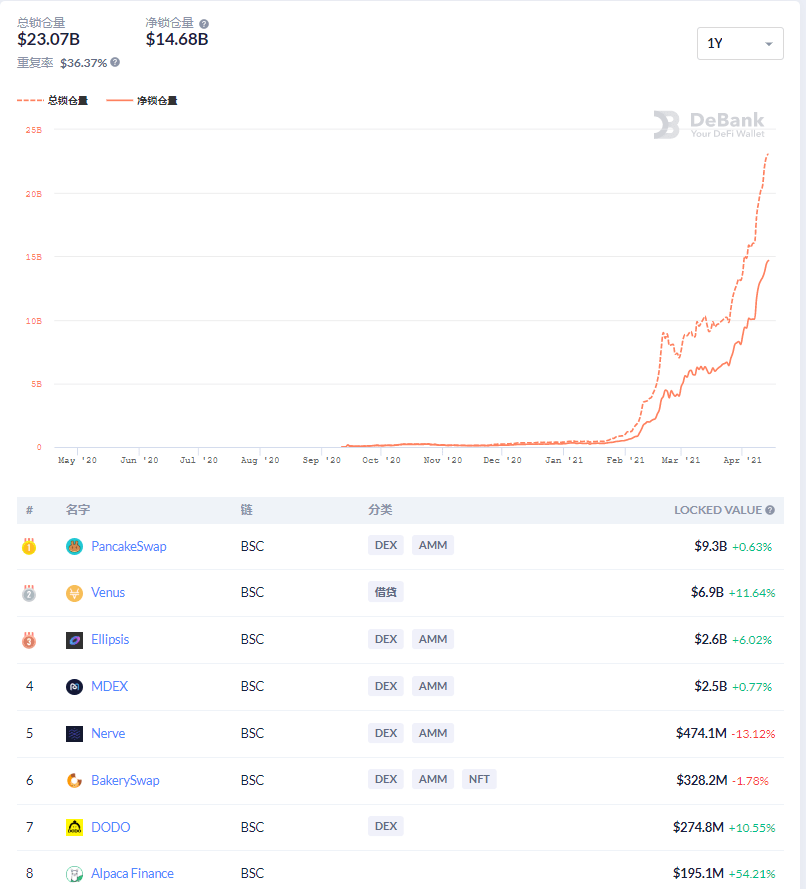Click Nerve -13.12% change value
The width and height of the screenshot is (806, 889).
[x=753, y=734]
